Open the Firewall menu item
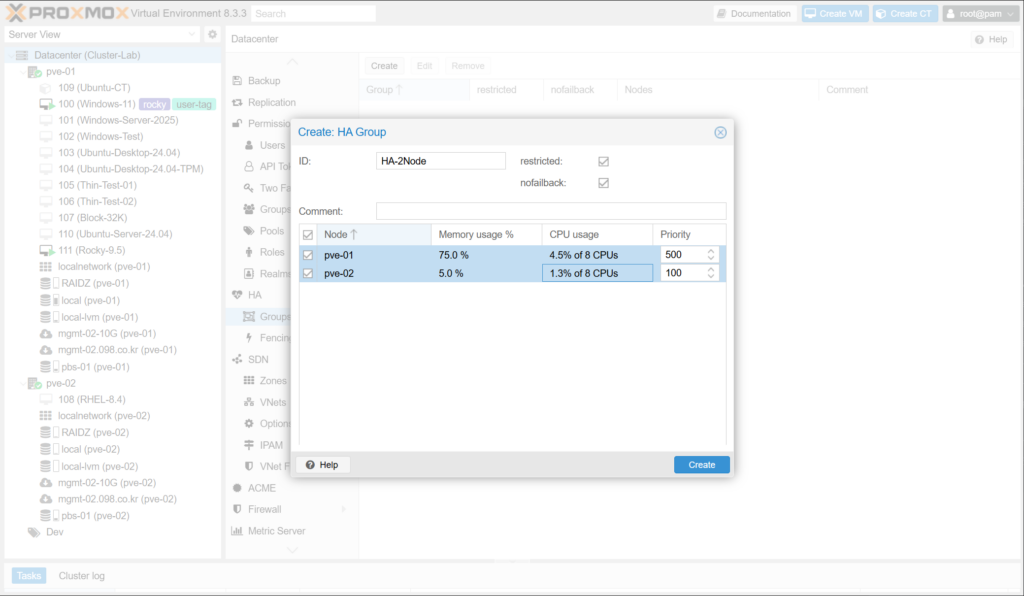This screenshot has height=596, width=1024. point(264,509)
